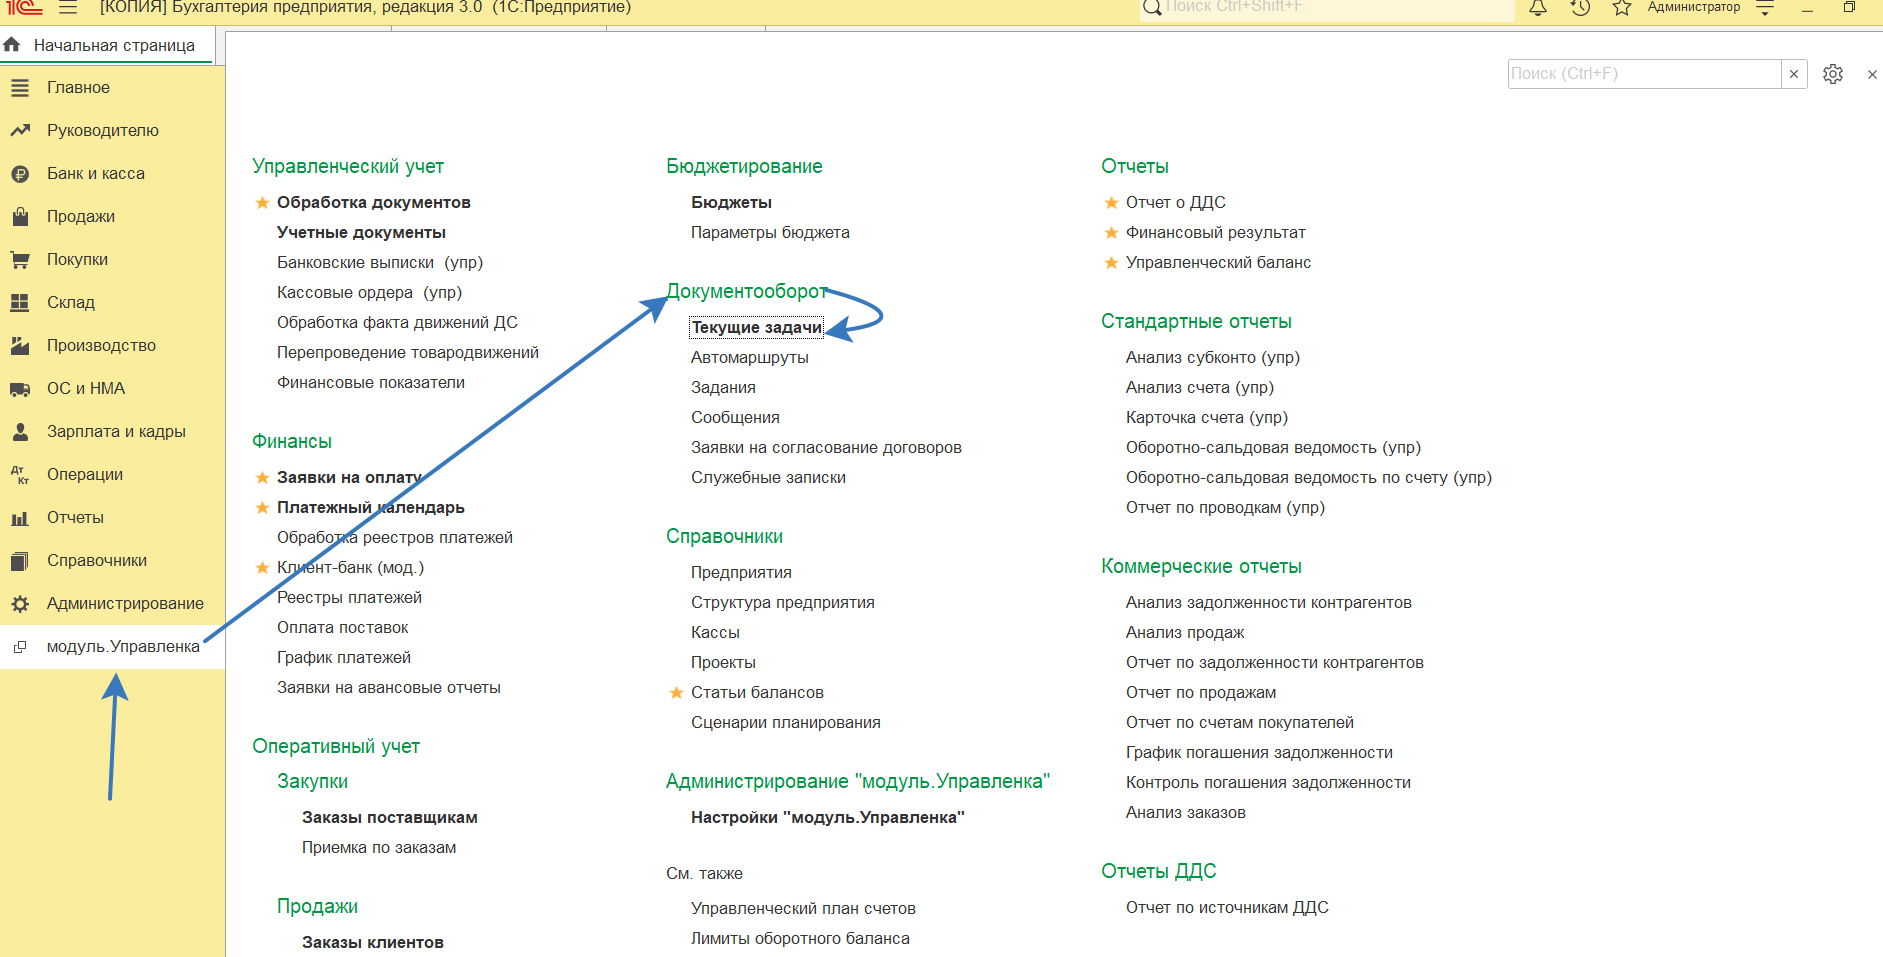Open Банковские выписки (упр)
The width and height of the screenshot is (1883, 957).
coord(380,263)
